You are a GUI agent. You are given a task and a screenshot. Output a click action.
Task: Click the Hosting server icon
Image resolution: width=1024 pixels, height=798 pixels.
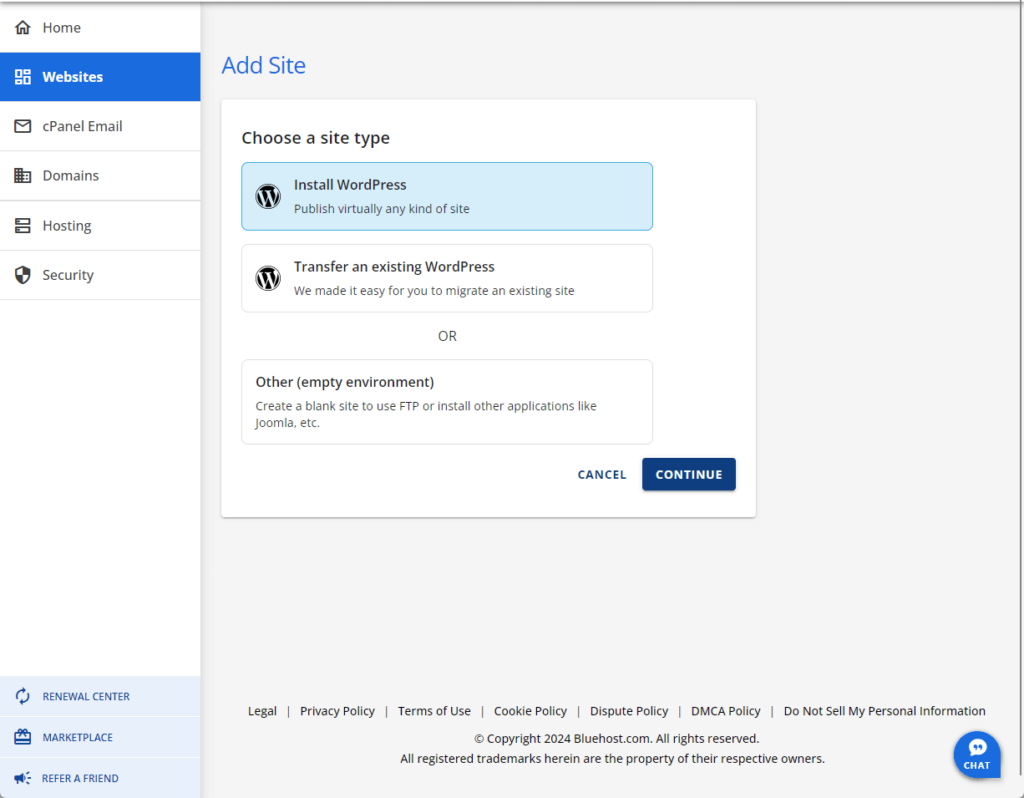[x=23, y=226]
